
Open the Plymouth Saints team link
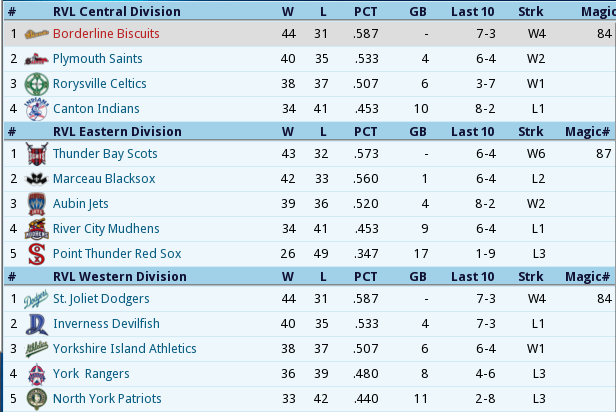97,59
